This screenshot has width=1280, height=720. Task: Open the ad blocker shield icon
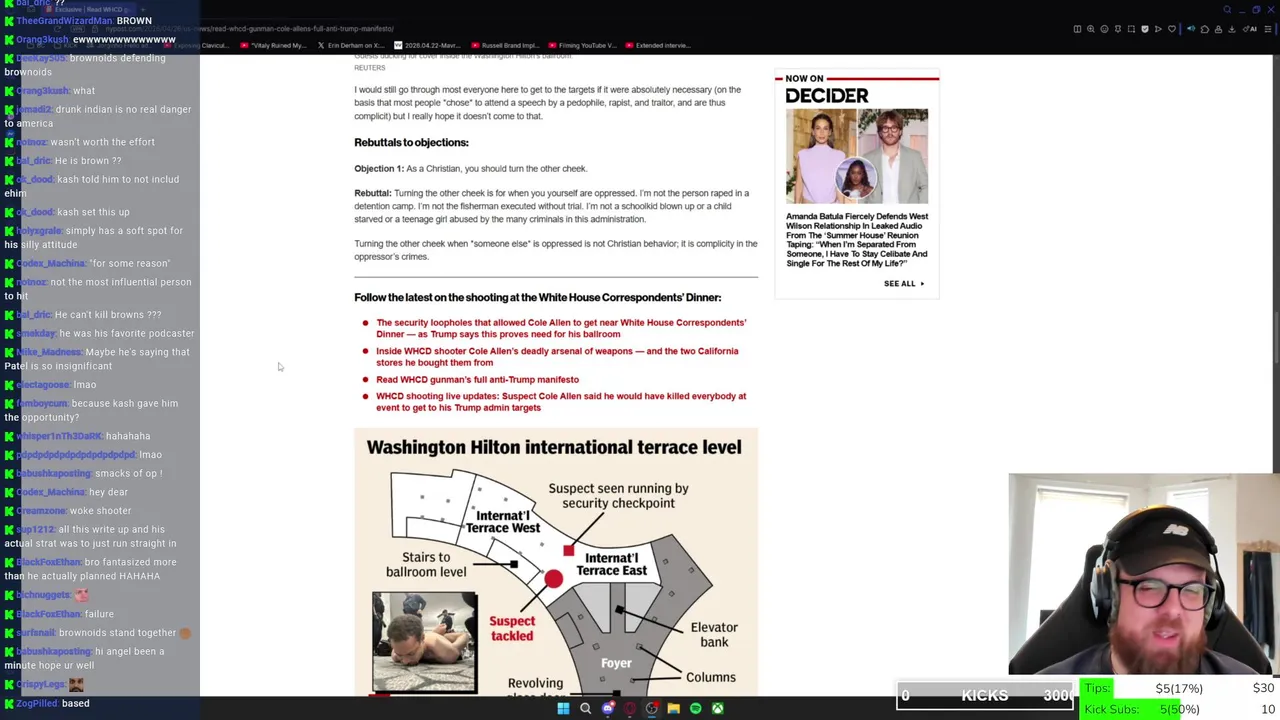pos(1145,29)
